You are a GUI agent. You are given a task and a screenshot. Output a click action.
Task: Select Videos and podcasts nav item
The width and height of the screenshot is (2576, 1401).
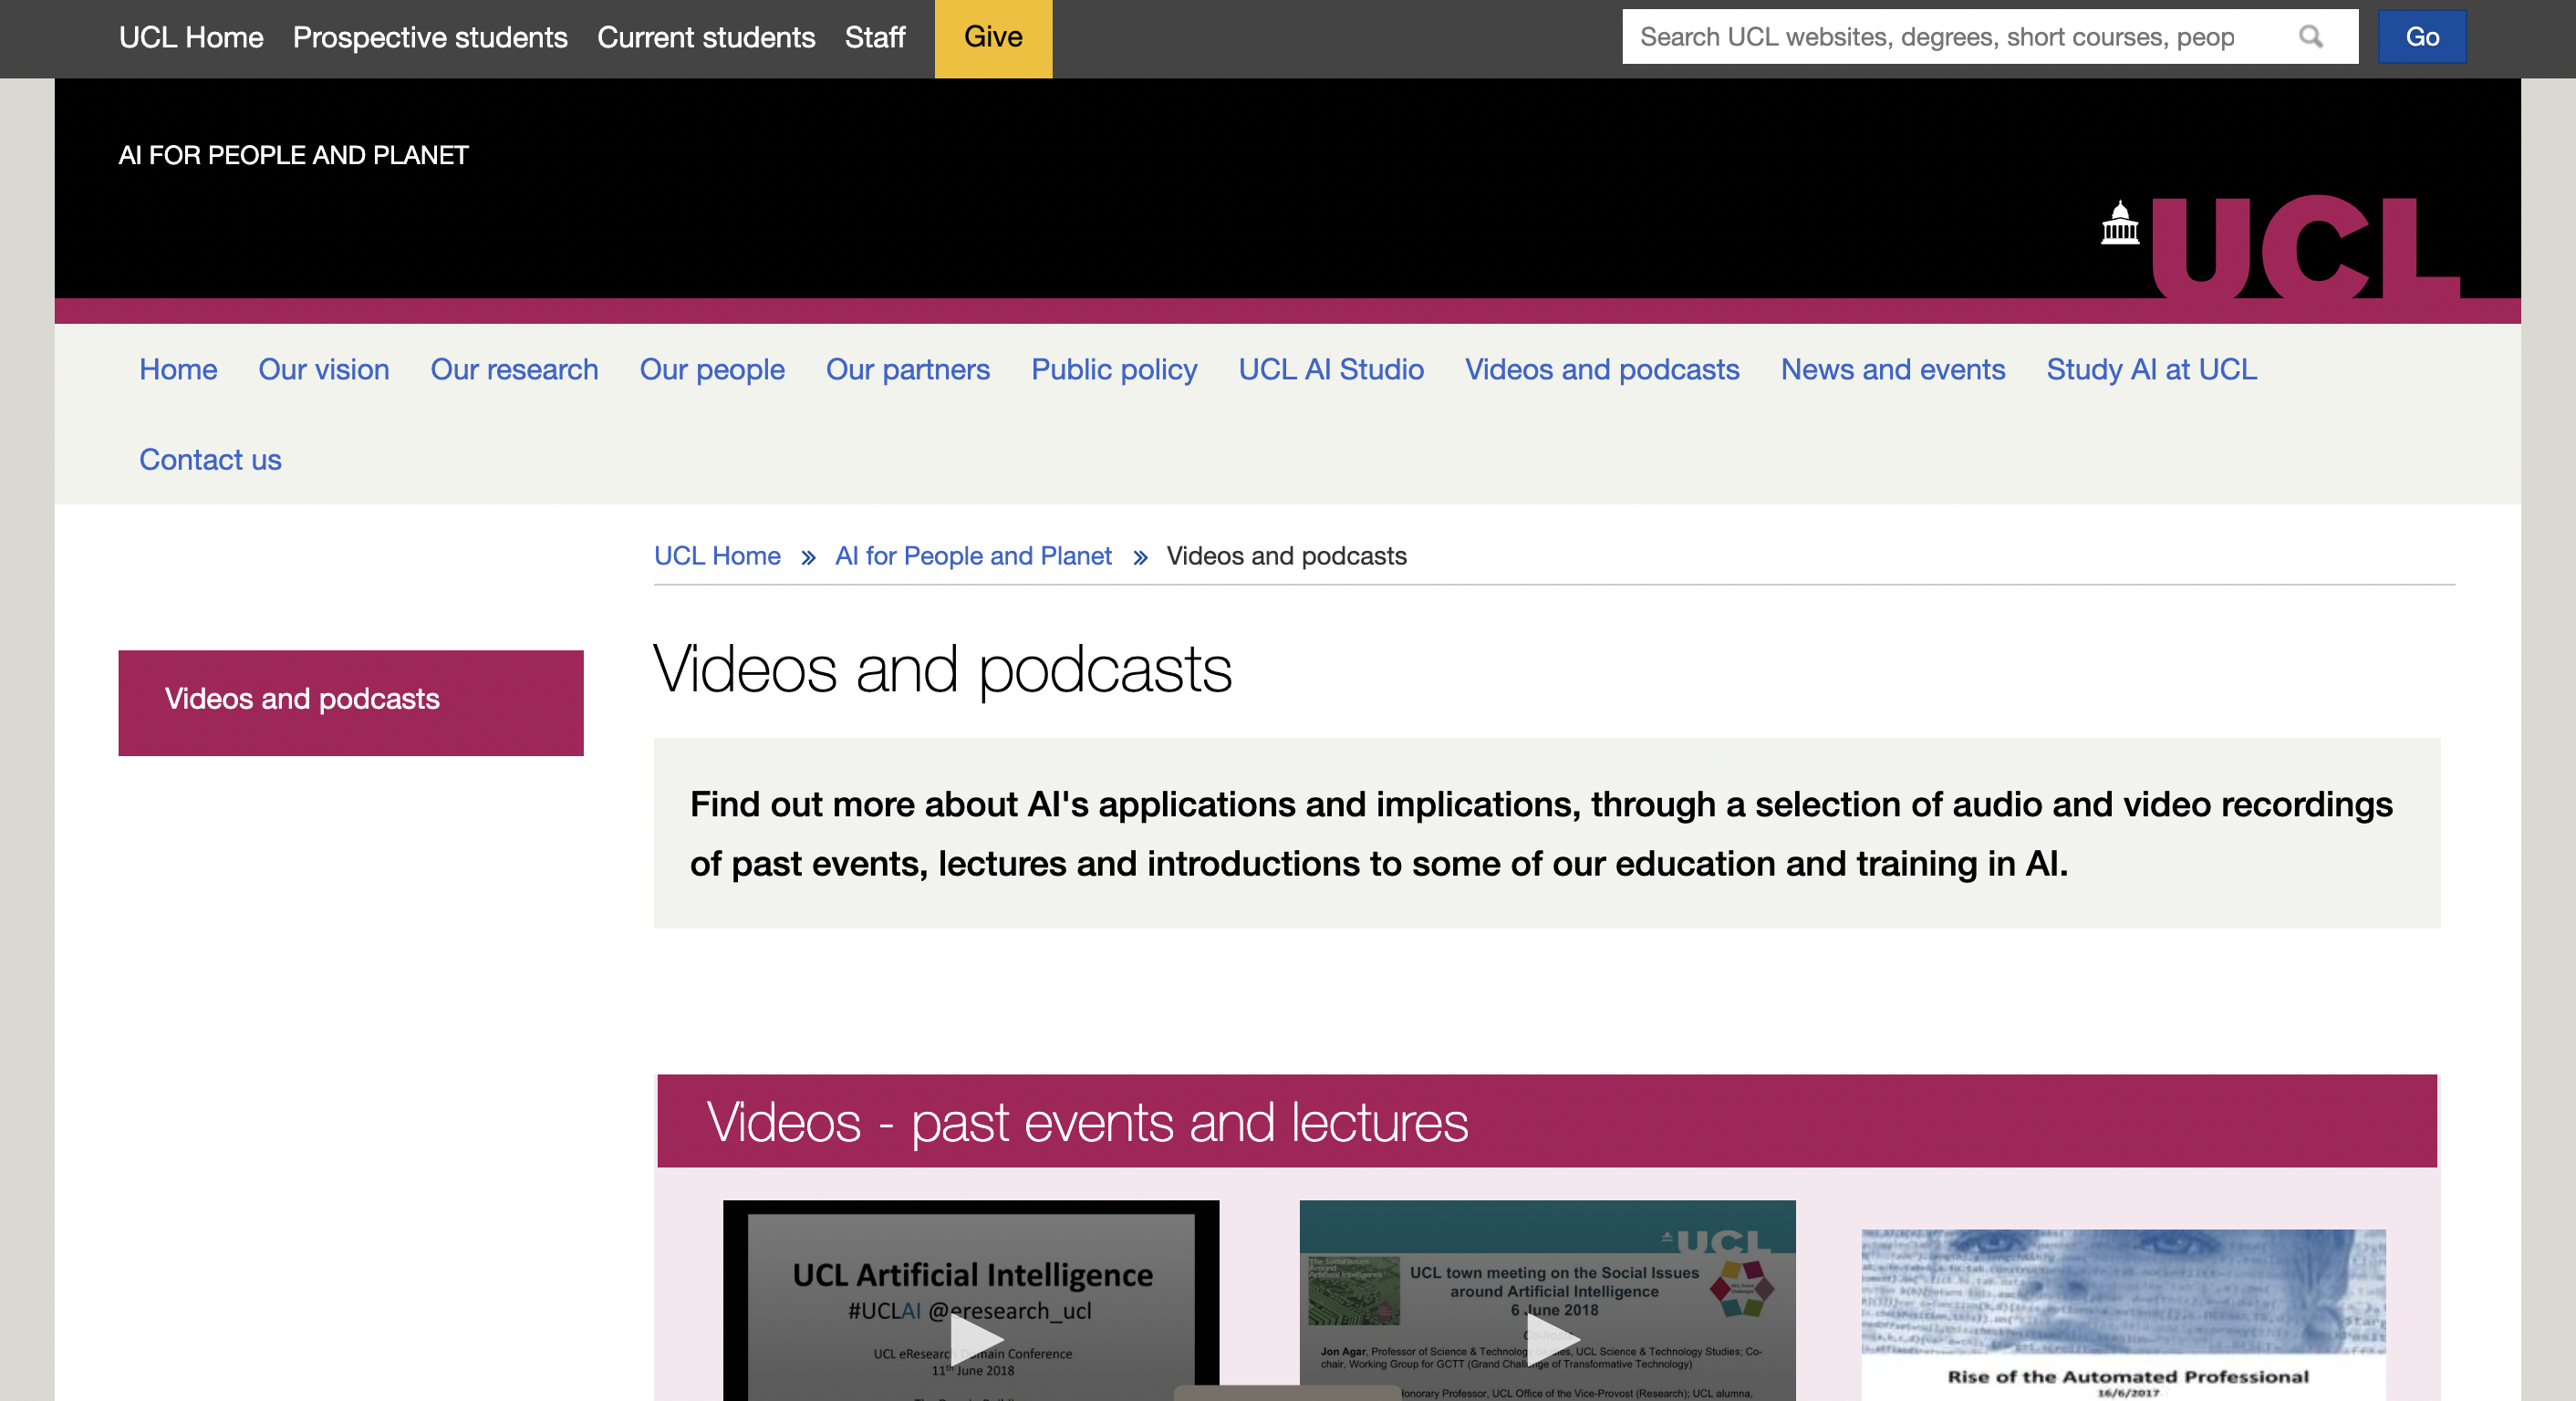point(1601,370)
